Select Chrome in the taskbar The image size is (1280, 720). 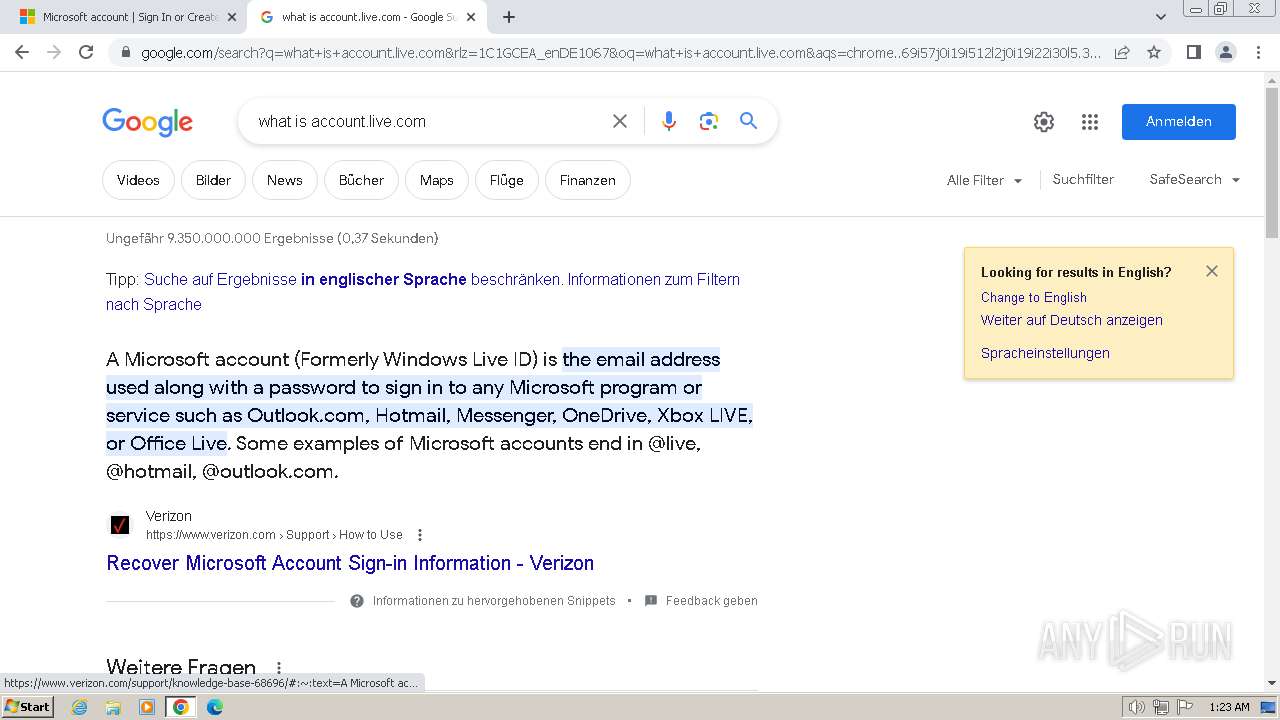(181, 707)
